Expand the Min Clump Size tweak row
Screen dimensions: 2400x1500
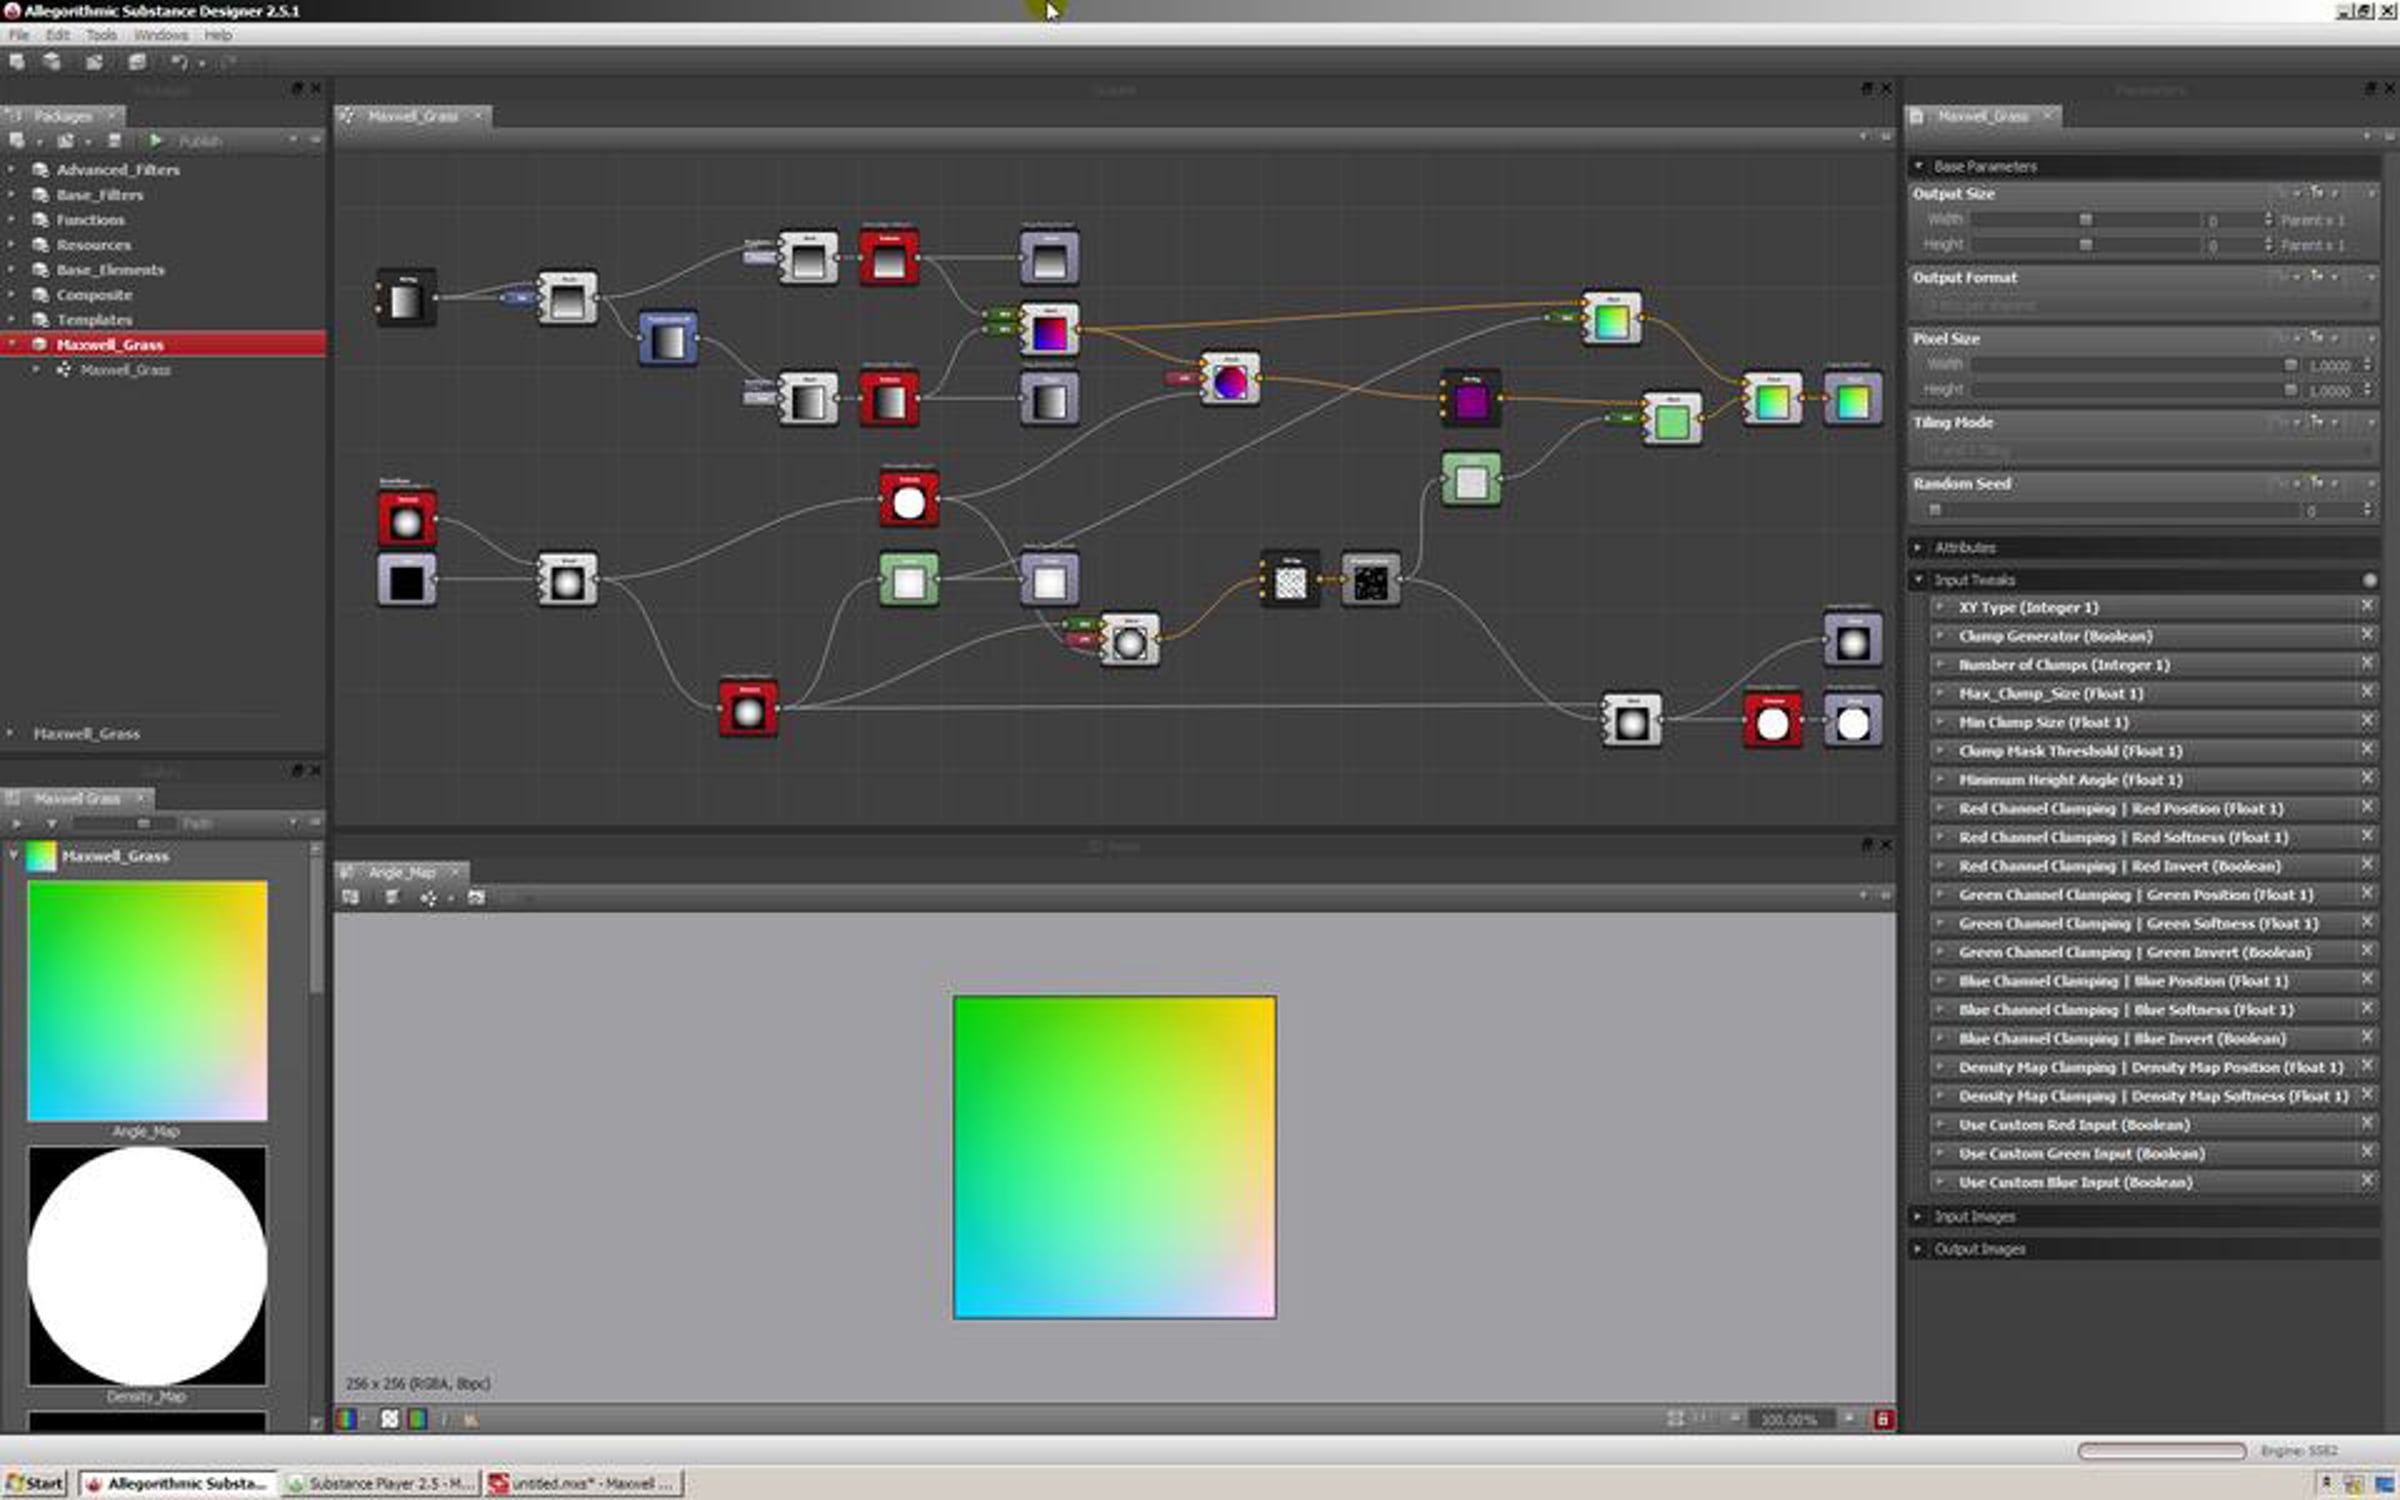point(1940,721)
